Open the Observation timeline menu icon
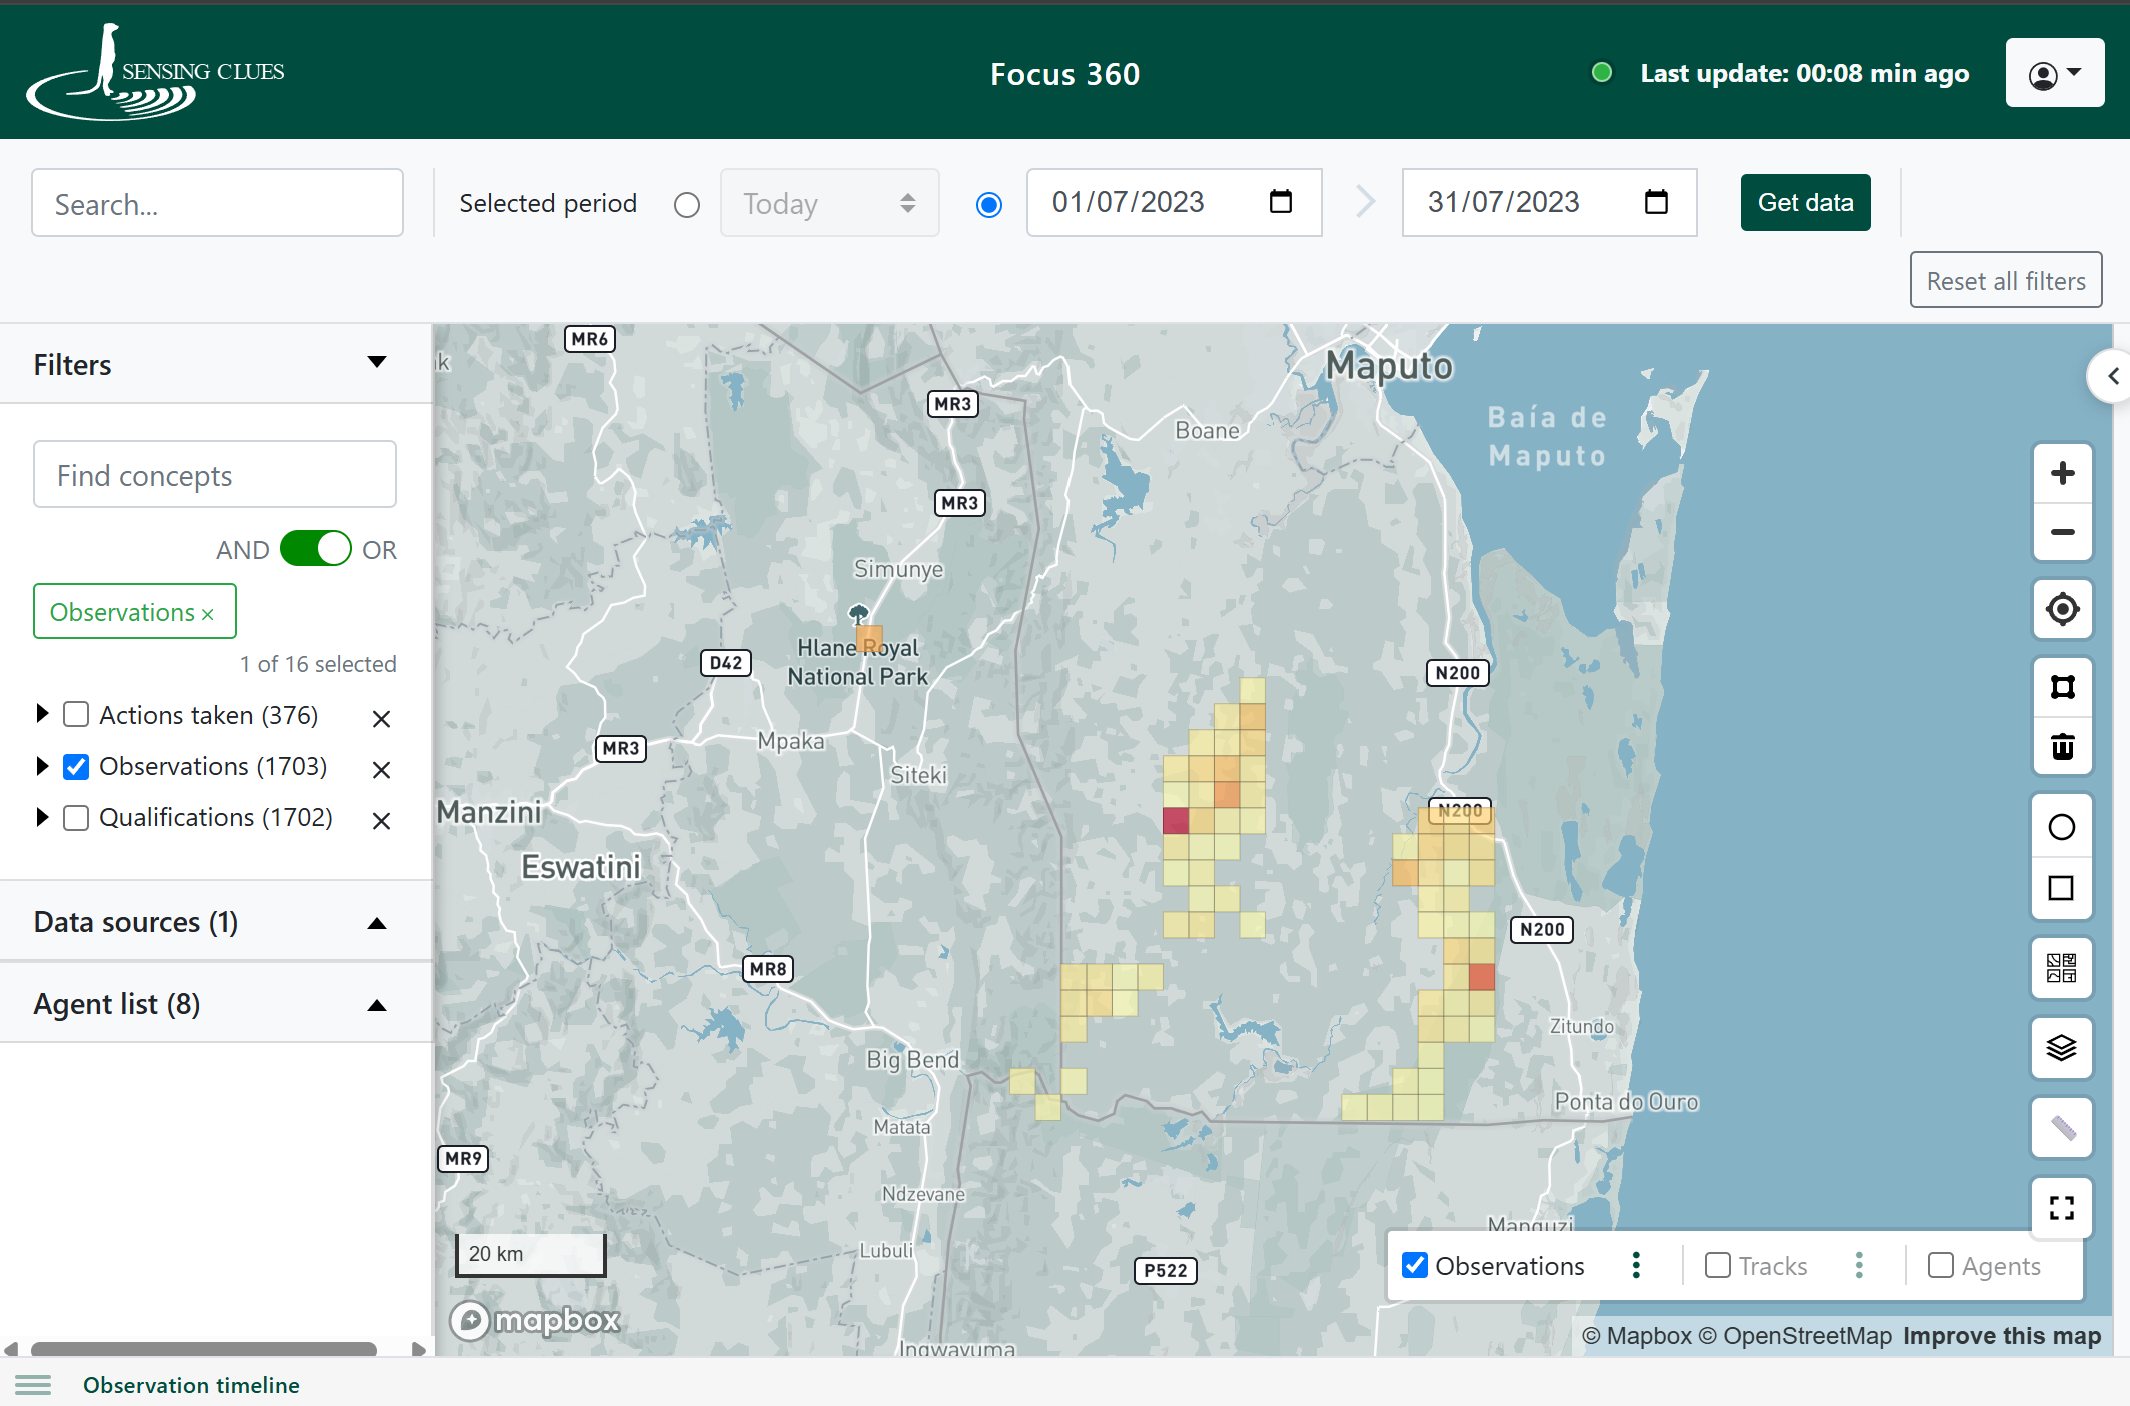 click(33, 1385)
